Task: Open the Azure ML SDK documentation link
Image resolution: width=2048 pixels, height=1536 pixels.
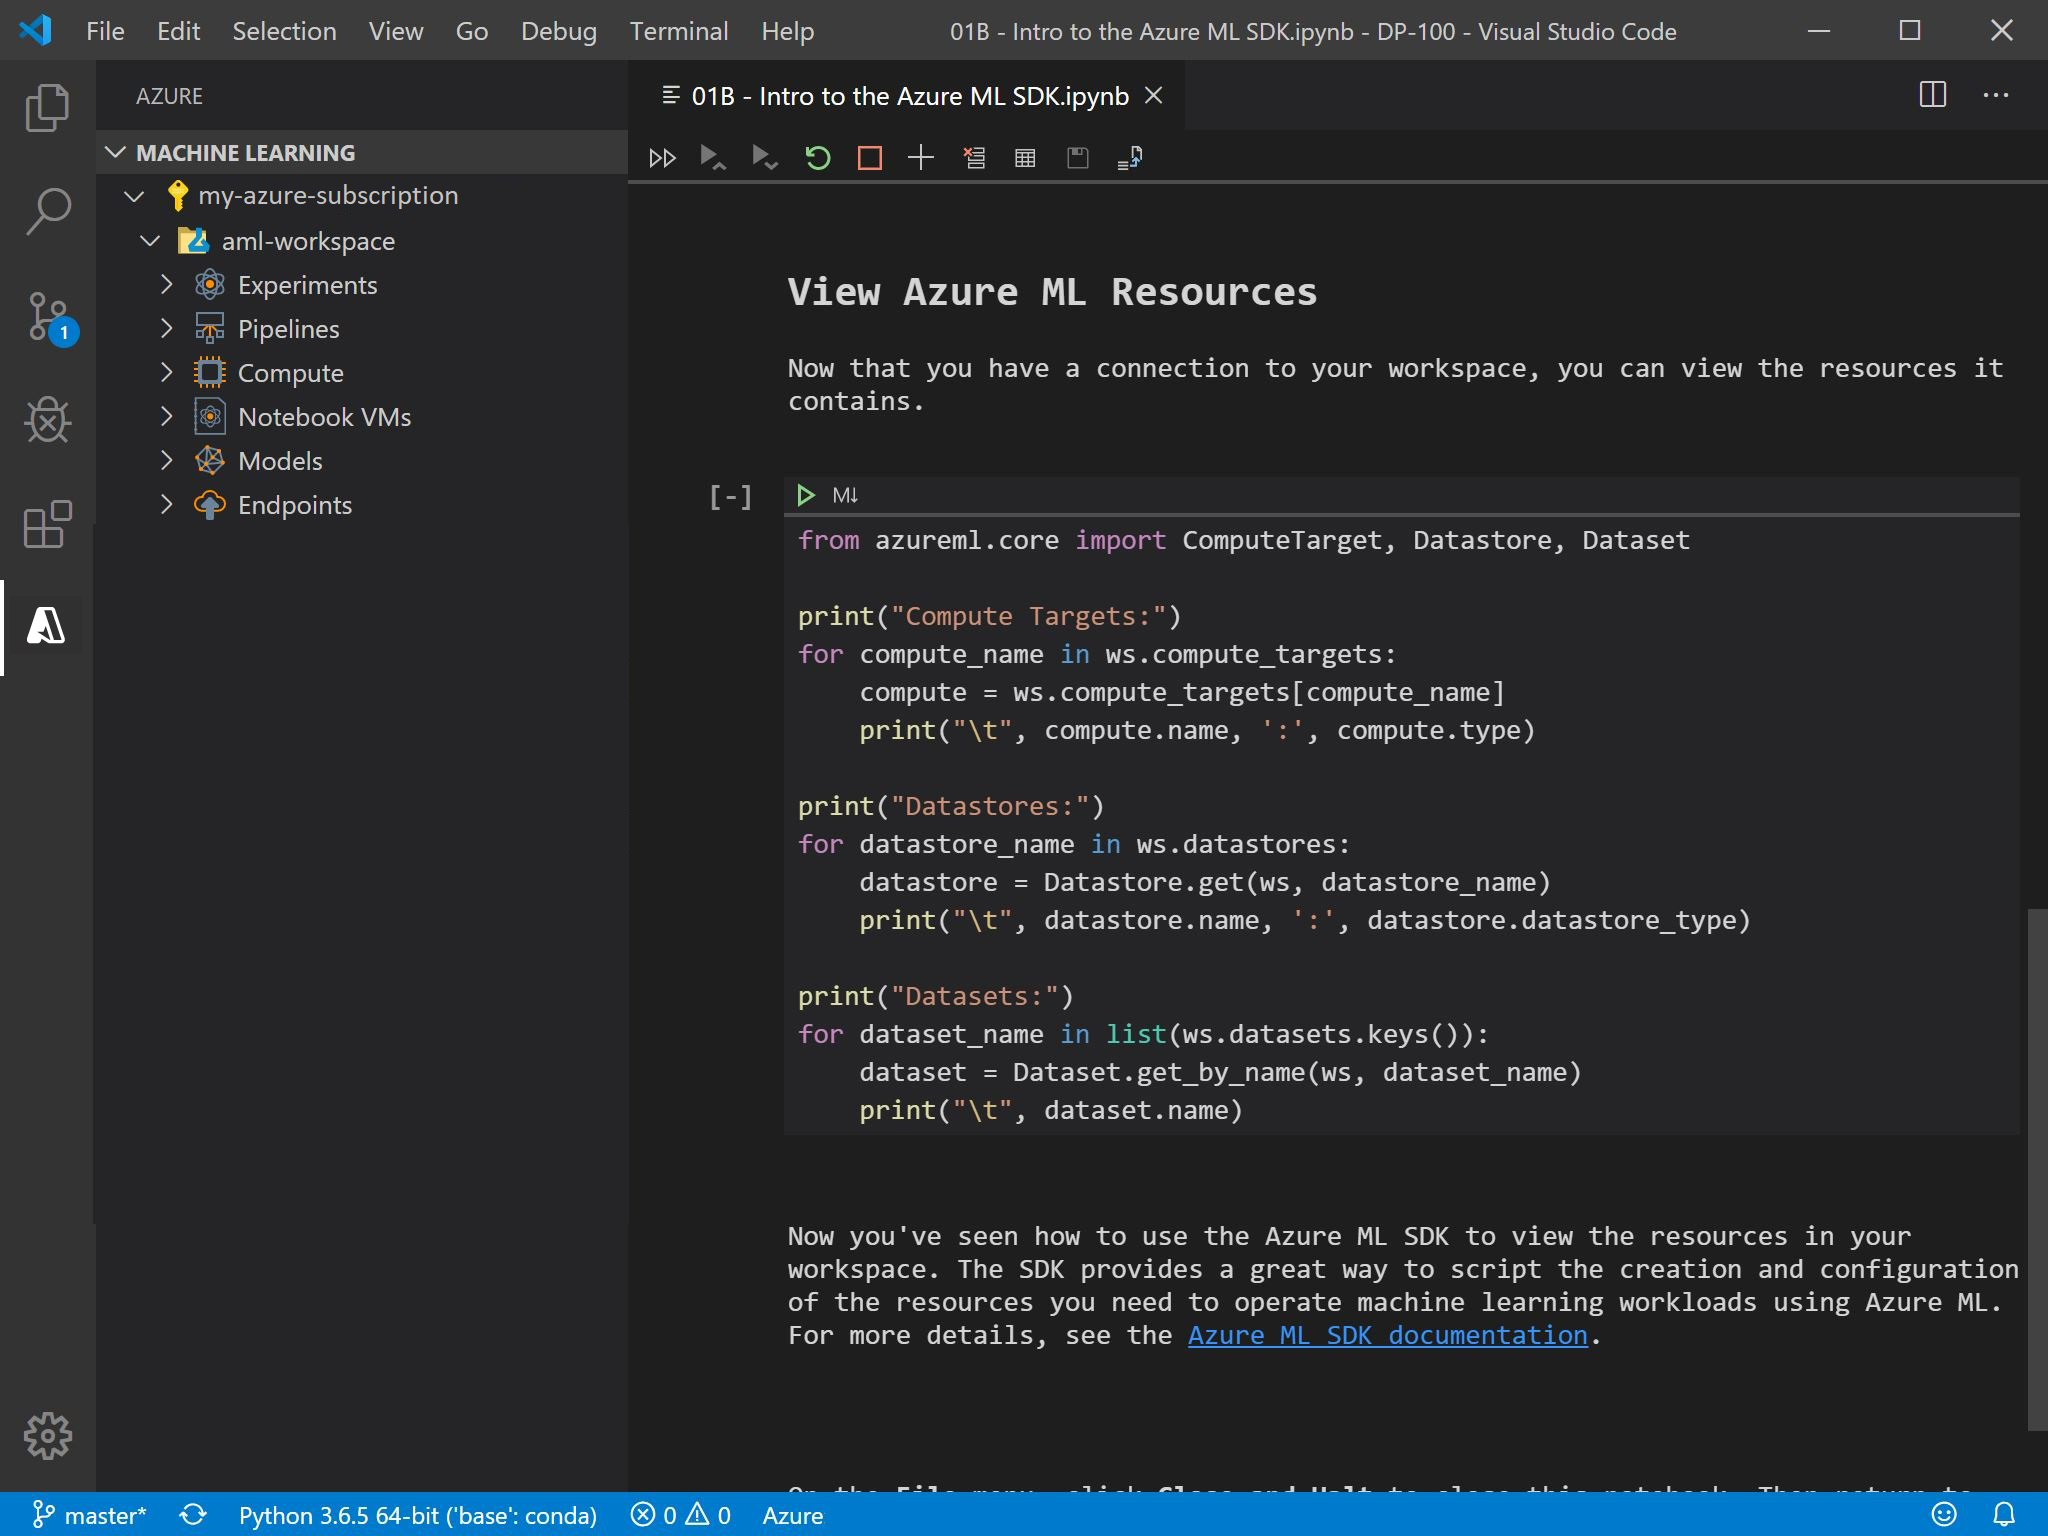Action: (x=1387, y=1335)
